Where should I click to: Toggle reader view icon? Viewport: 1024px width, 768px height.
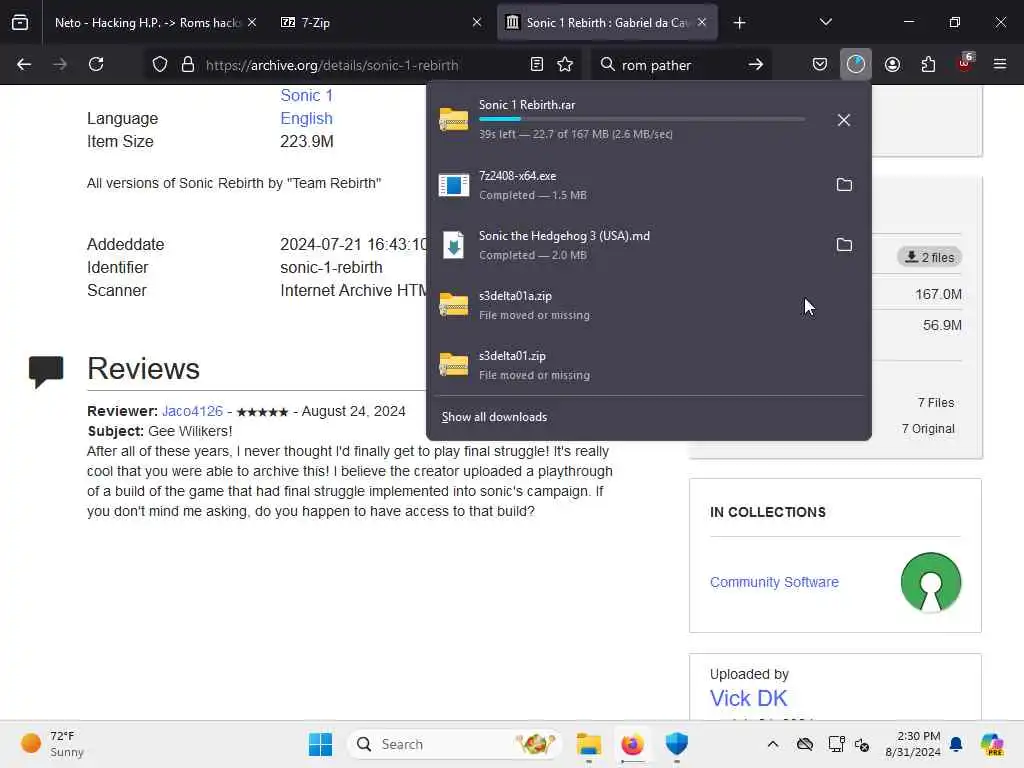pyautogui.click(x=537, y=65)
